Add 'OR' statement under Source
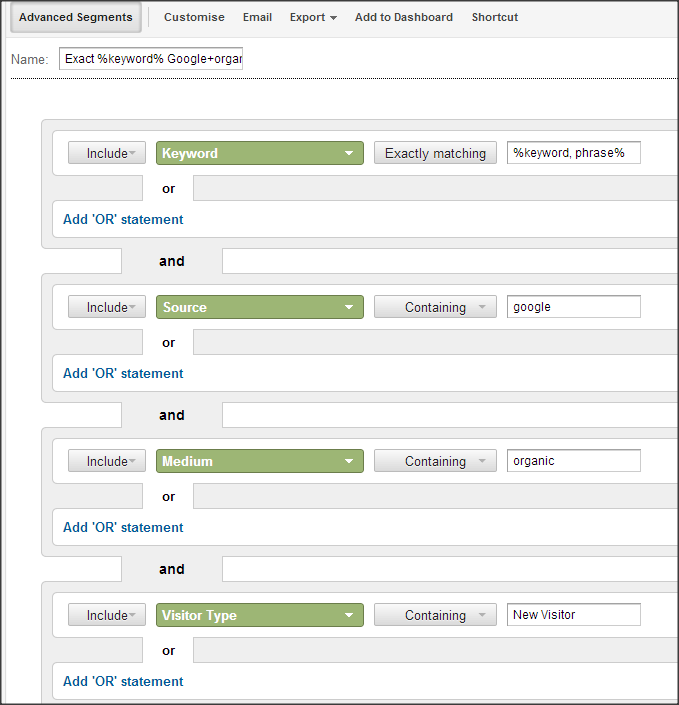Screen dimensions: 679x705 [x=123, y=373]
